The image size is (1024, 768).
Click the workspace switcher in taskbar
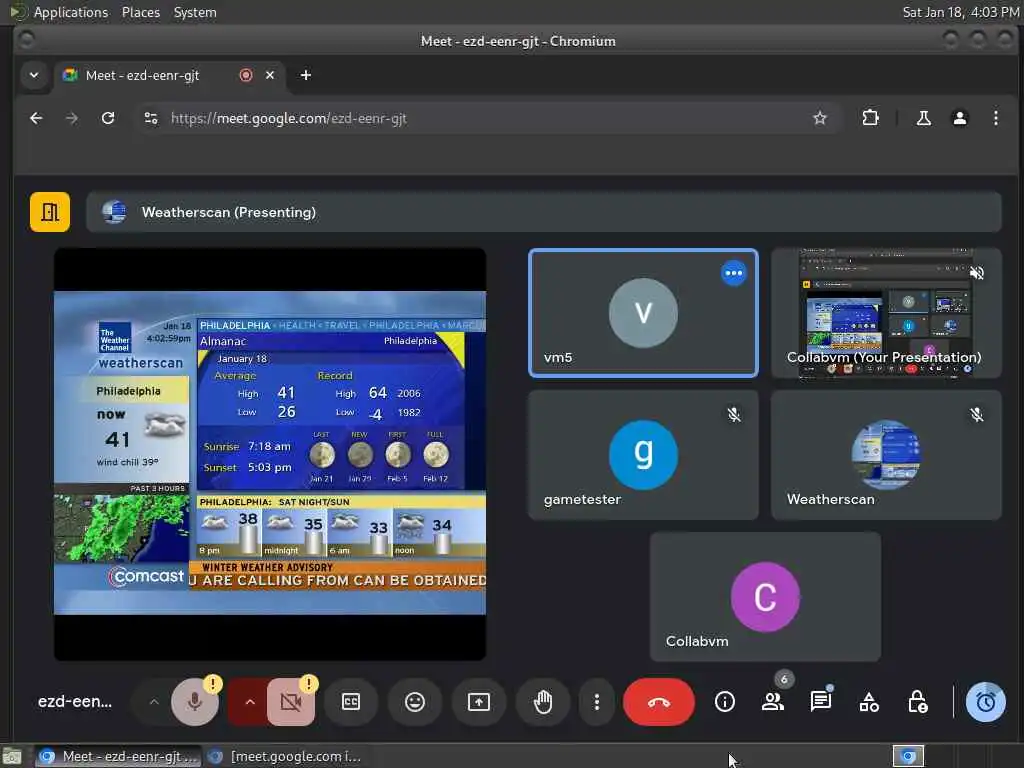coord(908,756)
